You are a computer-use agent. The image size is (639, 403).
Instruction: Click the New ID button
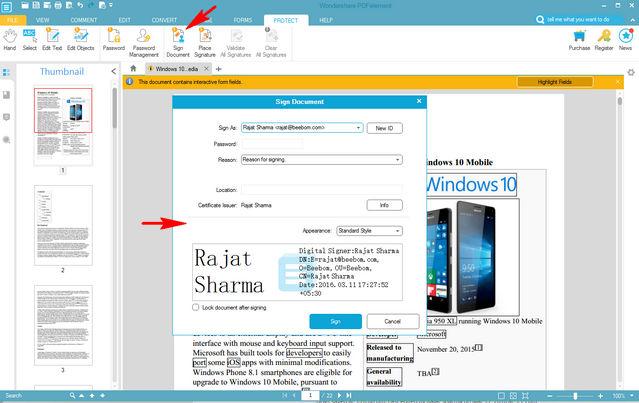tap(384, 128)
